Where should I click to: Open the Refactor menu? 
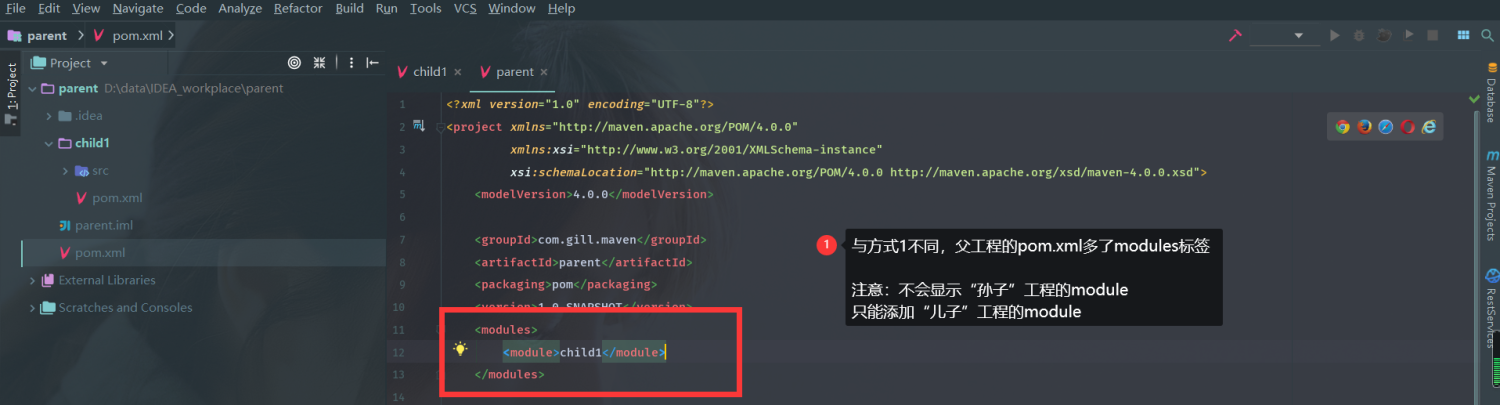298,8
